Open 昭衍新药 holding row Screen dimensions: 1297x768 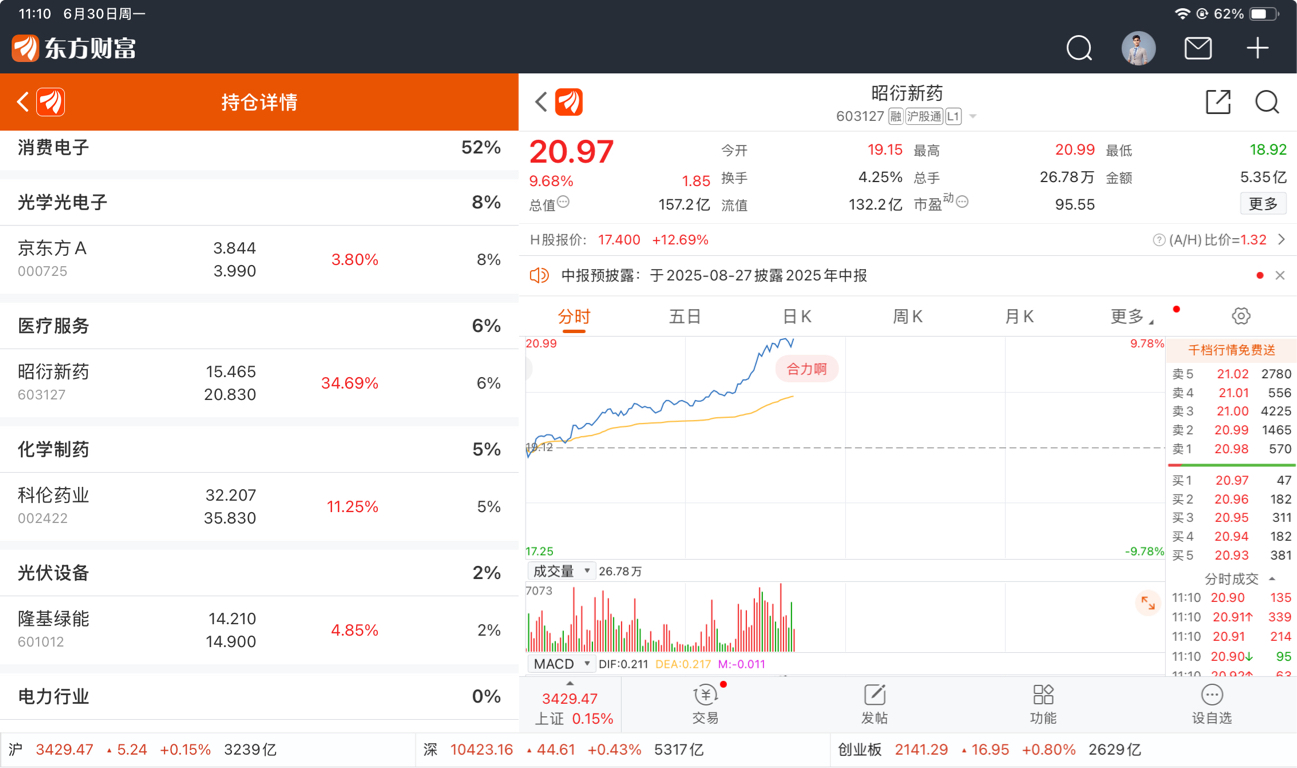(x=259, y=383)
